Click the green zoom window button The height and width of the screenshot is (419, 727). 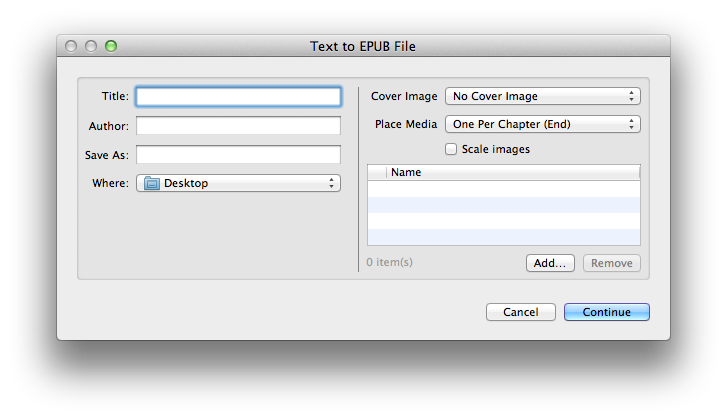click(111, 46)
